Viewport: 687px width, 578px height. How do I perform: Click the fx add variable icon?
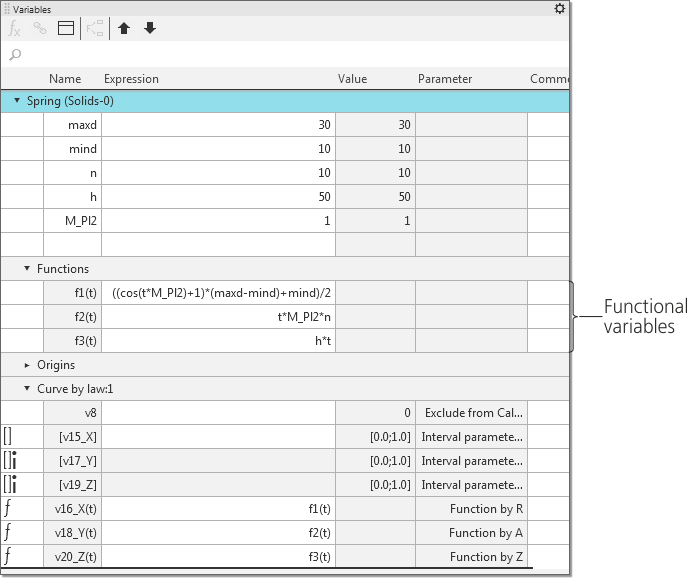click(x=15, y=29)
